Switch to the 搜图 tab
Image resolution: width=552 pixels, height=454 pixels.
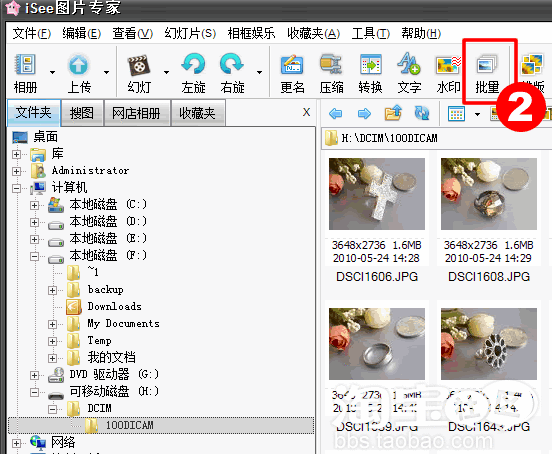point(82,113)
